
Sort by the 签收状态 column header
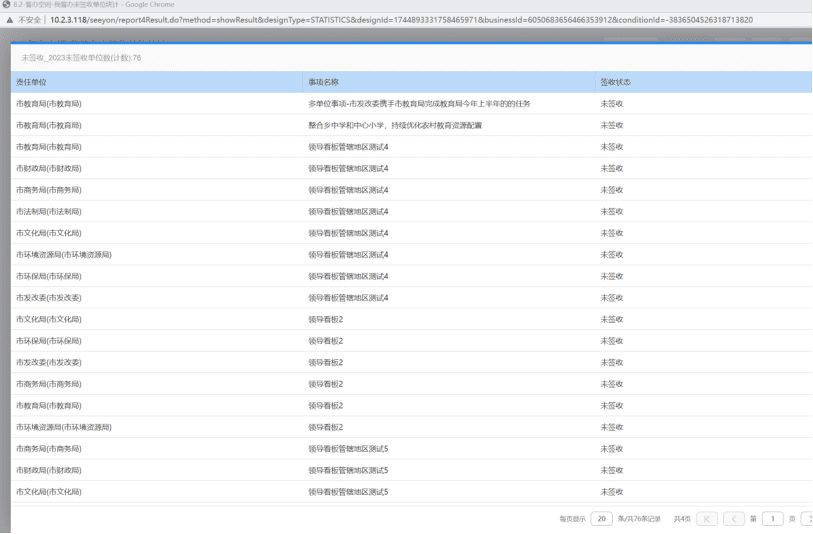point(615,82)
